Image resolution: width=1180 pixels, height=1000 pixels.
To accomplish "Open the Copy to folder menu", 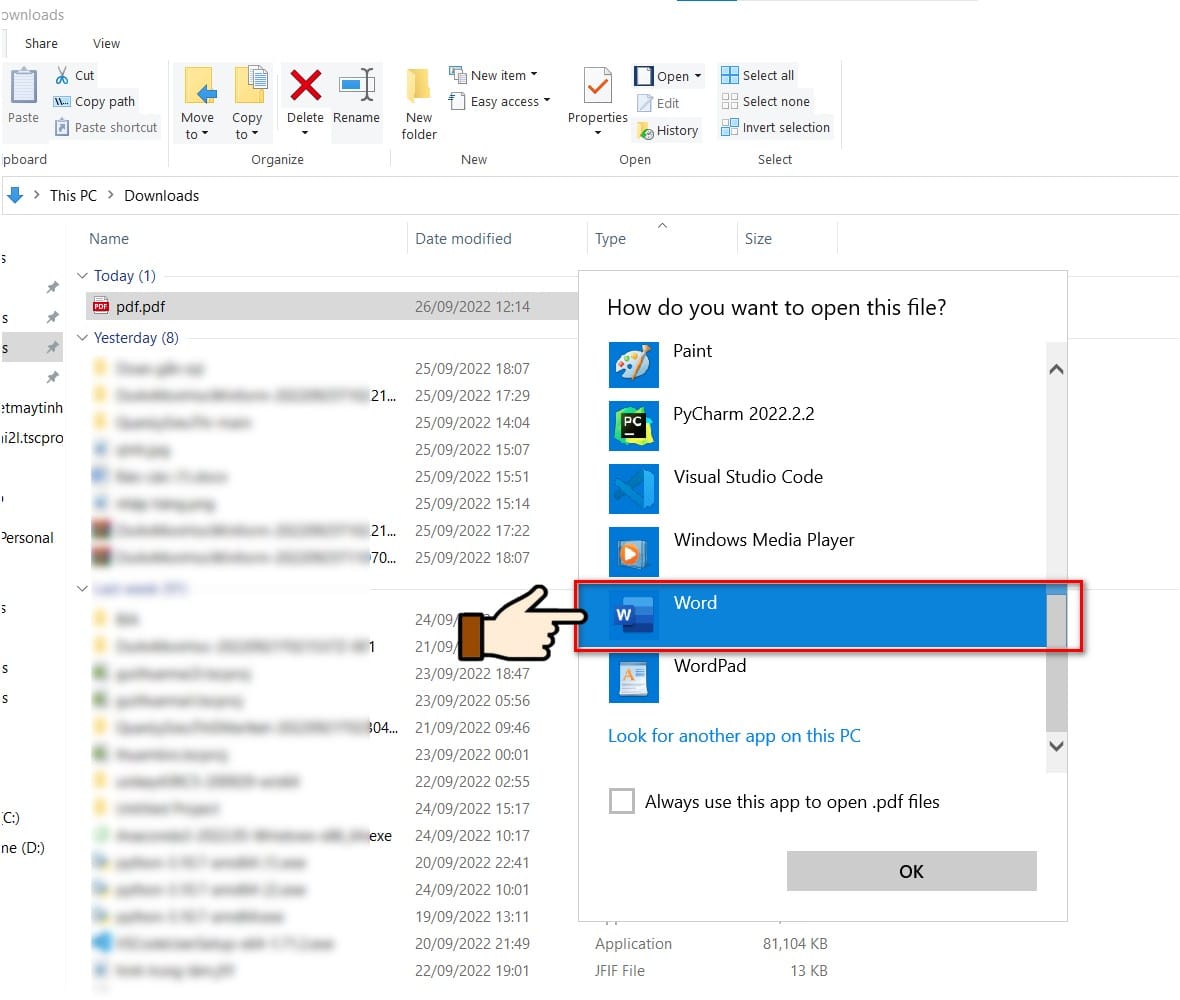I will tap(247, 104).
